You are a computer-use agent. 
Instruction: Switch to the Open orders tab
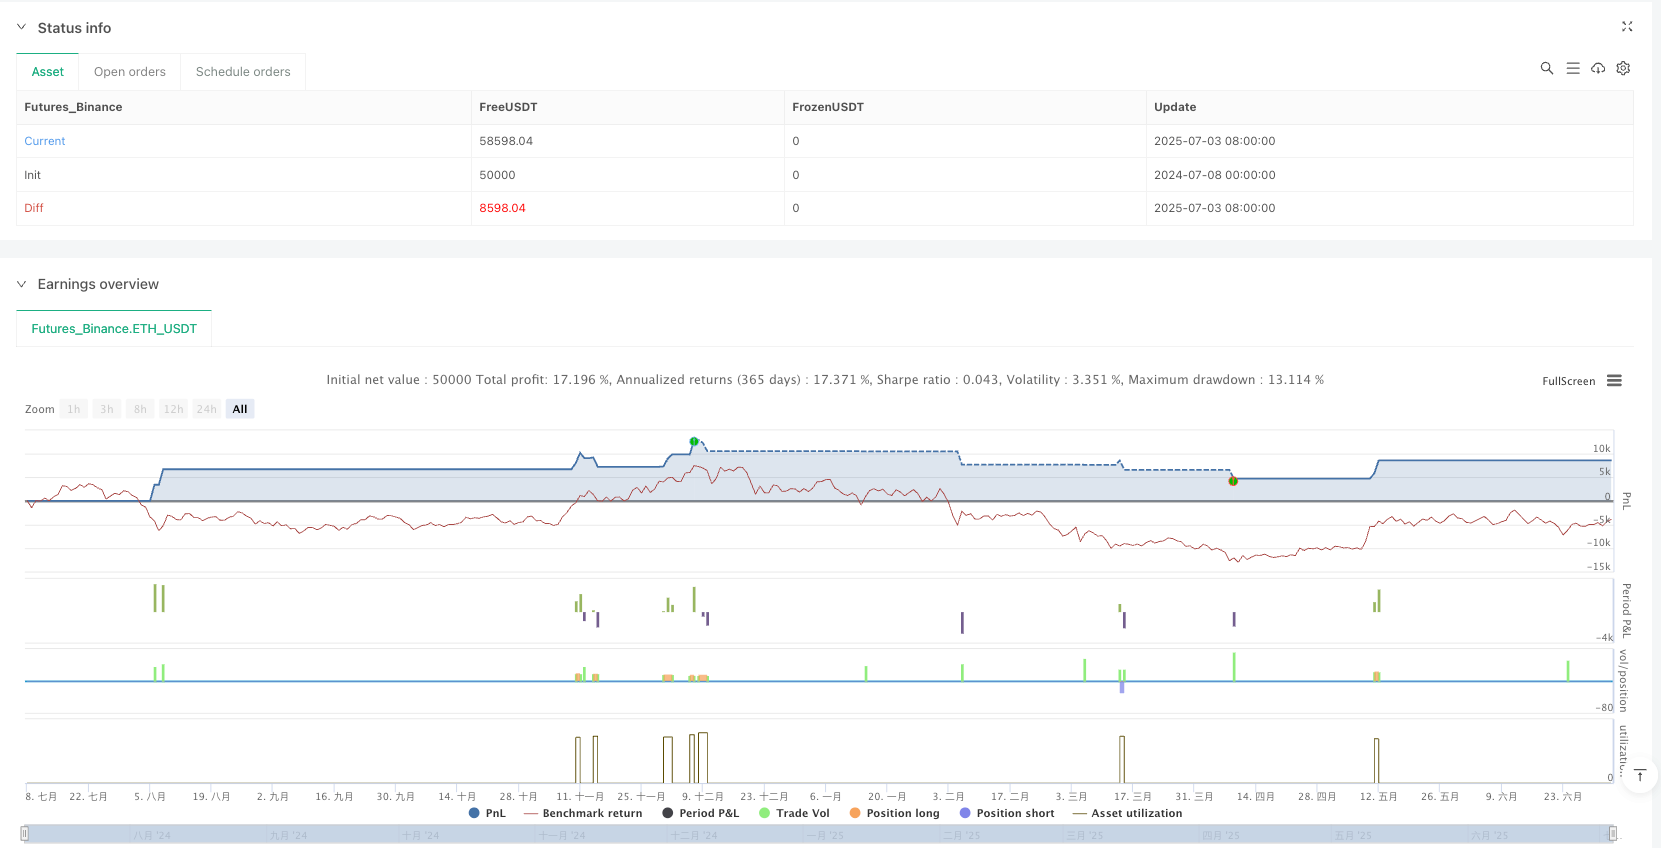(130, 72)
